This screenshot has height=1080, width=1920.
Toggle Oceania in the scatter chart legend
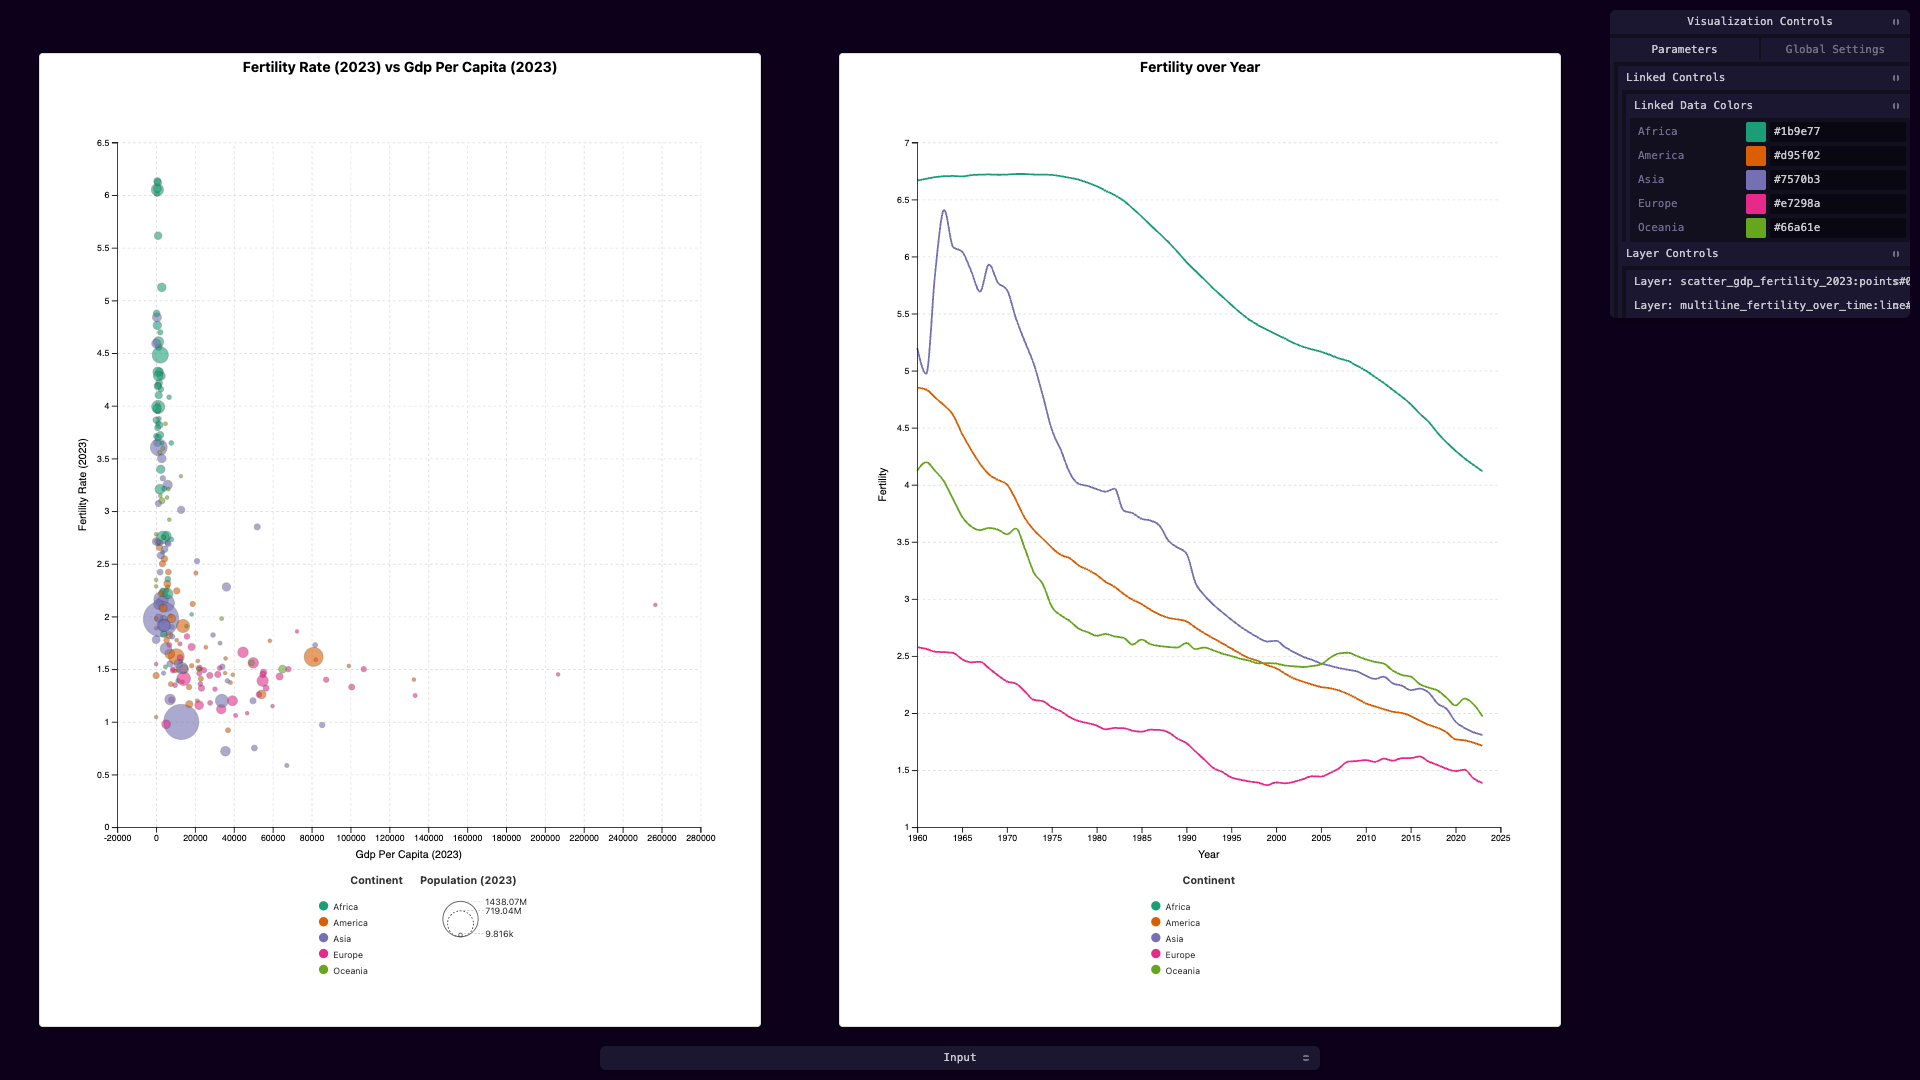(x=343, y=971)
